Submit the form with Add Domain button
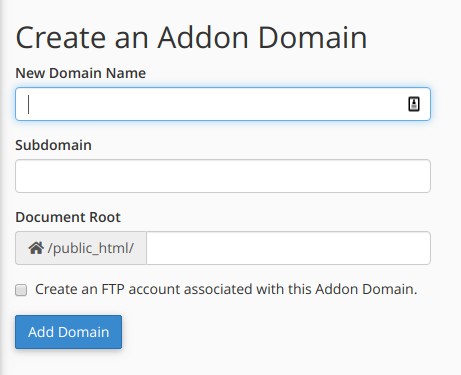Screen dimensions: 461x375 point(68,332)
